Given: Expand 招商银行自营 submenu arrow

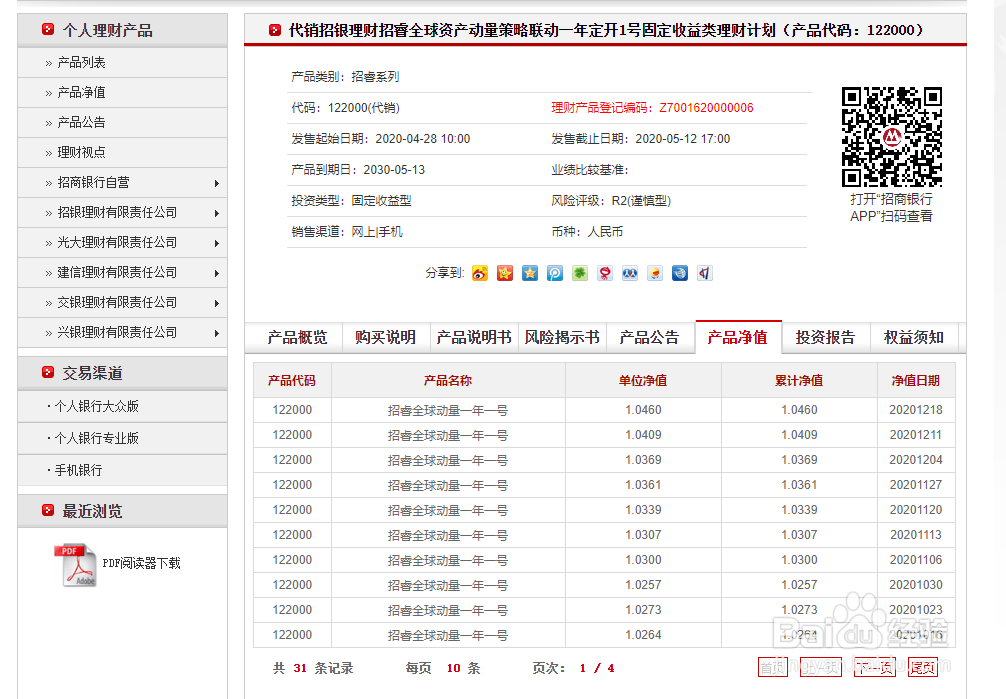Looking at the screenshot, I should [x=217, y=184].
